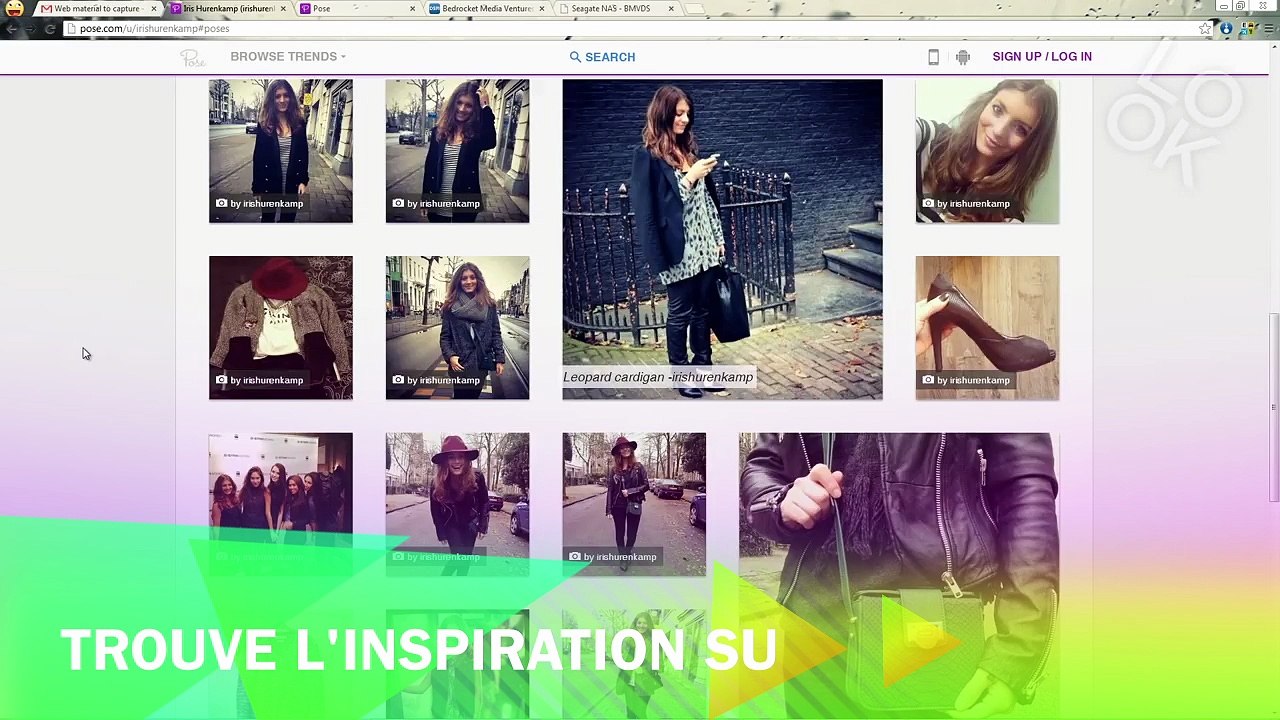Bookmark the page with the star icon
The height and width of the screenshot is (720, 1280).
pyautogui.click(x=1205, y=29)
